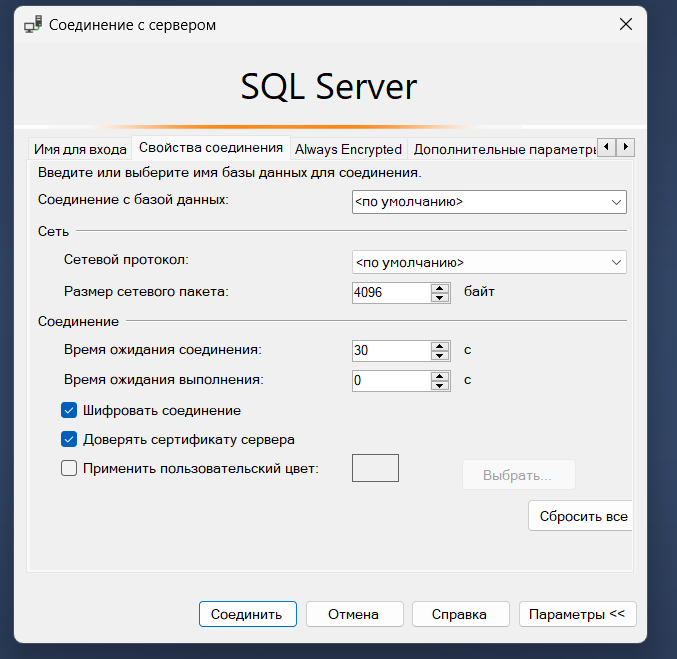Click the Отмена button
677x659 pixels.
354,614
